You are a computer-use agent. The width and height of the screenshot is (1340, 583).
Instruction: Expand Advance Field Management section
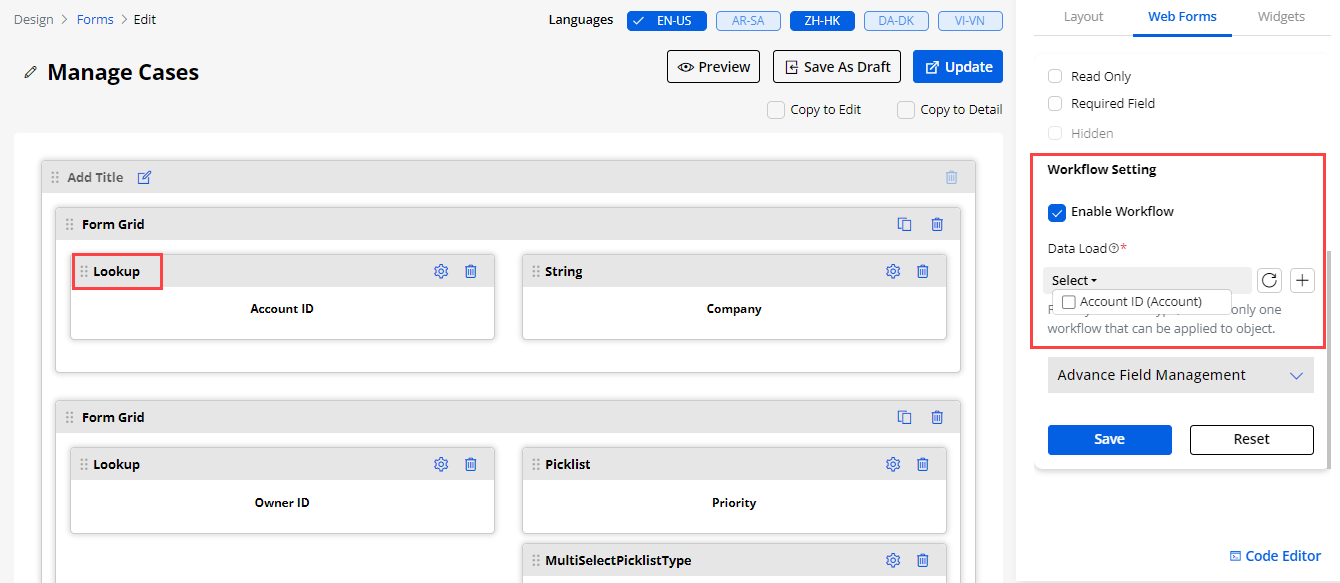click(x=1180, y=375)
